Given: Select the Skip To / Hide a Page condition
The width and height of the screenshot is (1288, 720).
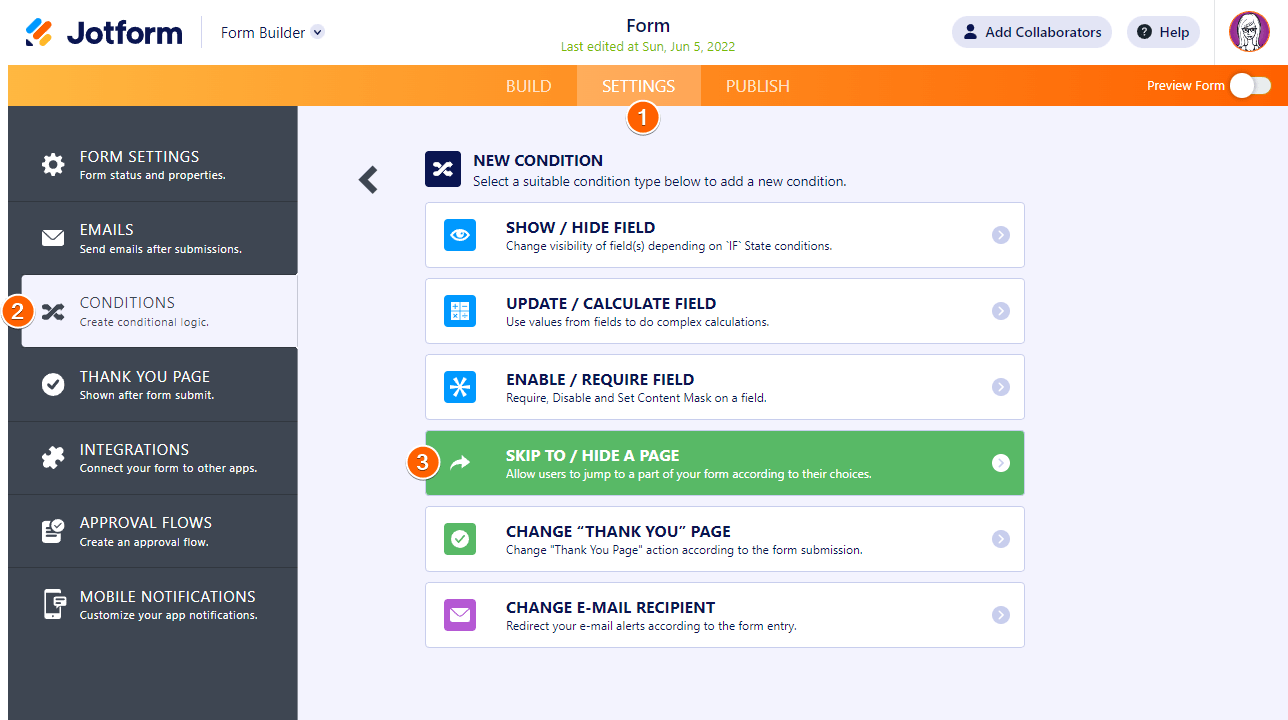Looking at the screenshot, I should [x=724, y=463].
